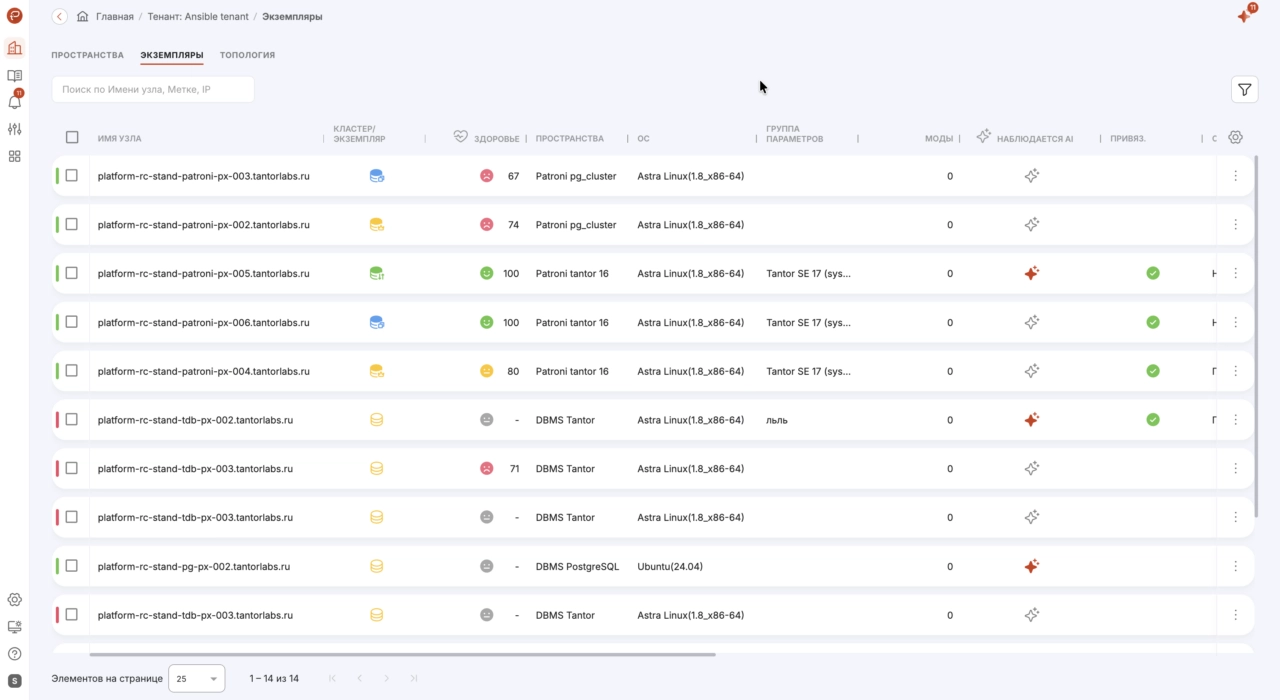Click instance database icon of pg-px-002
The width and height of the screenshot is (1280, 700).
377,566
